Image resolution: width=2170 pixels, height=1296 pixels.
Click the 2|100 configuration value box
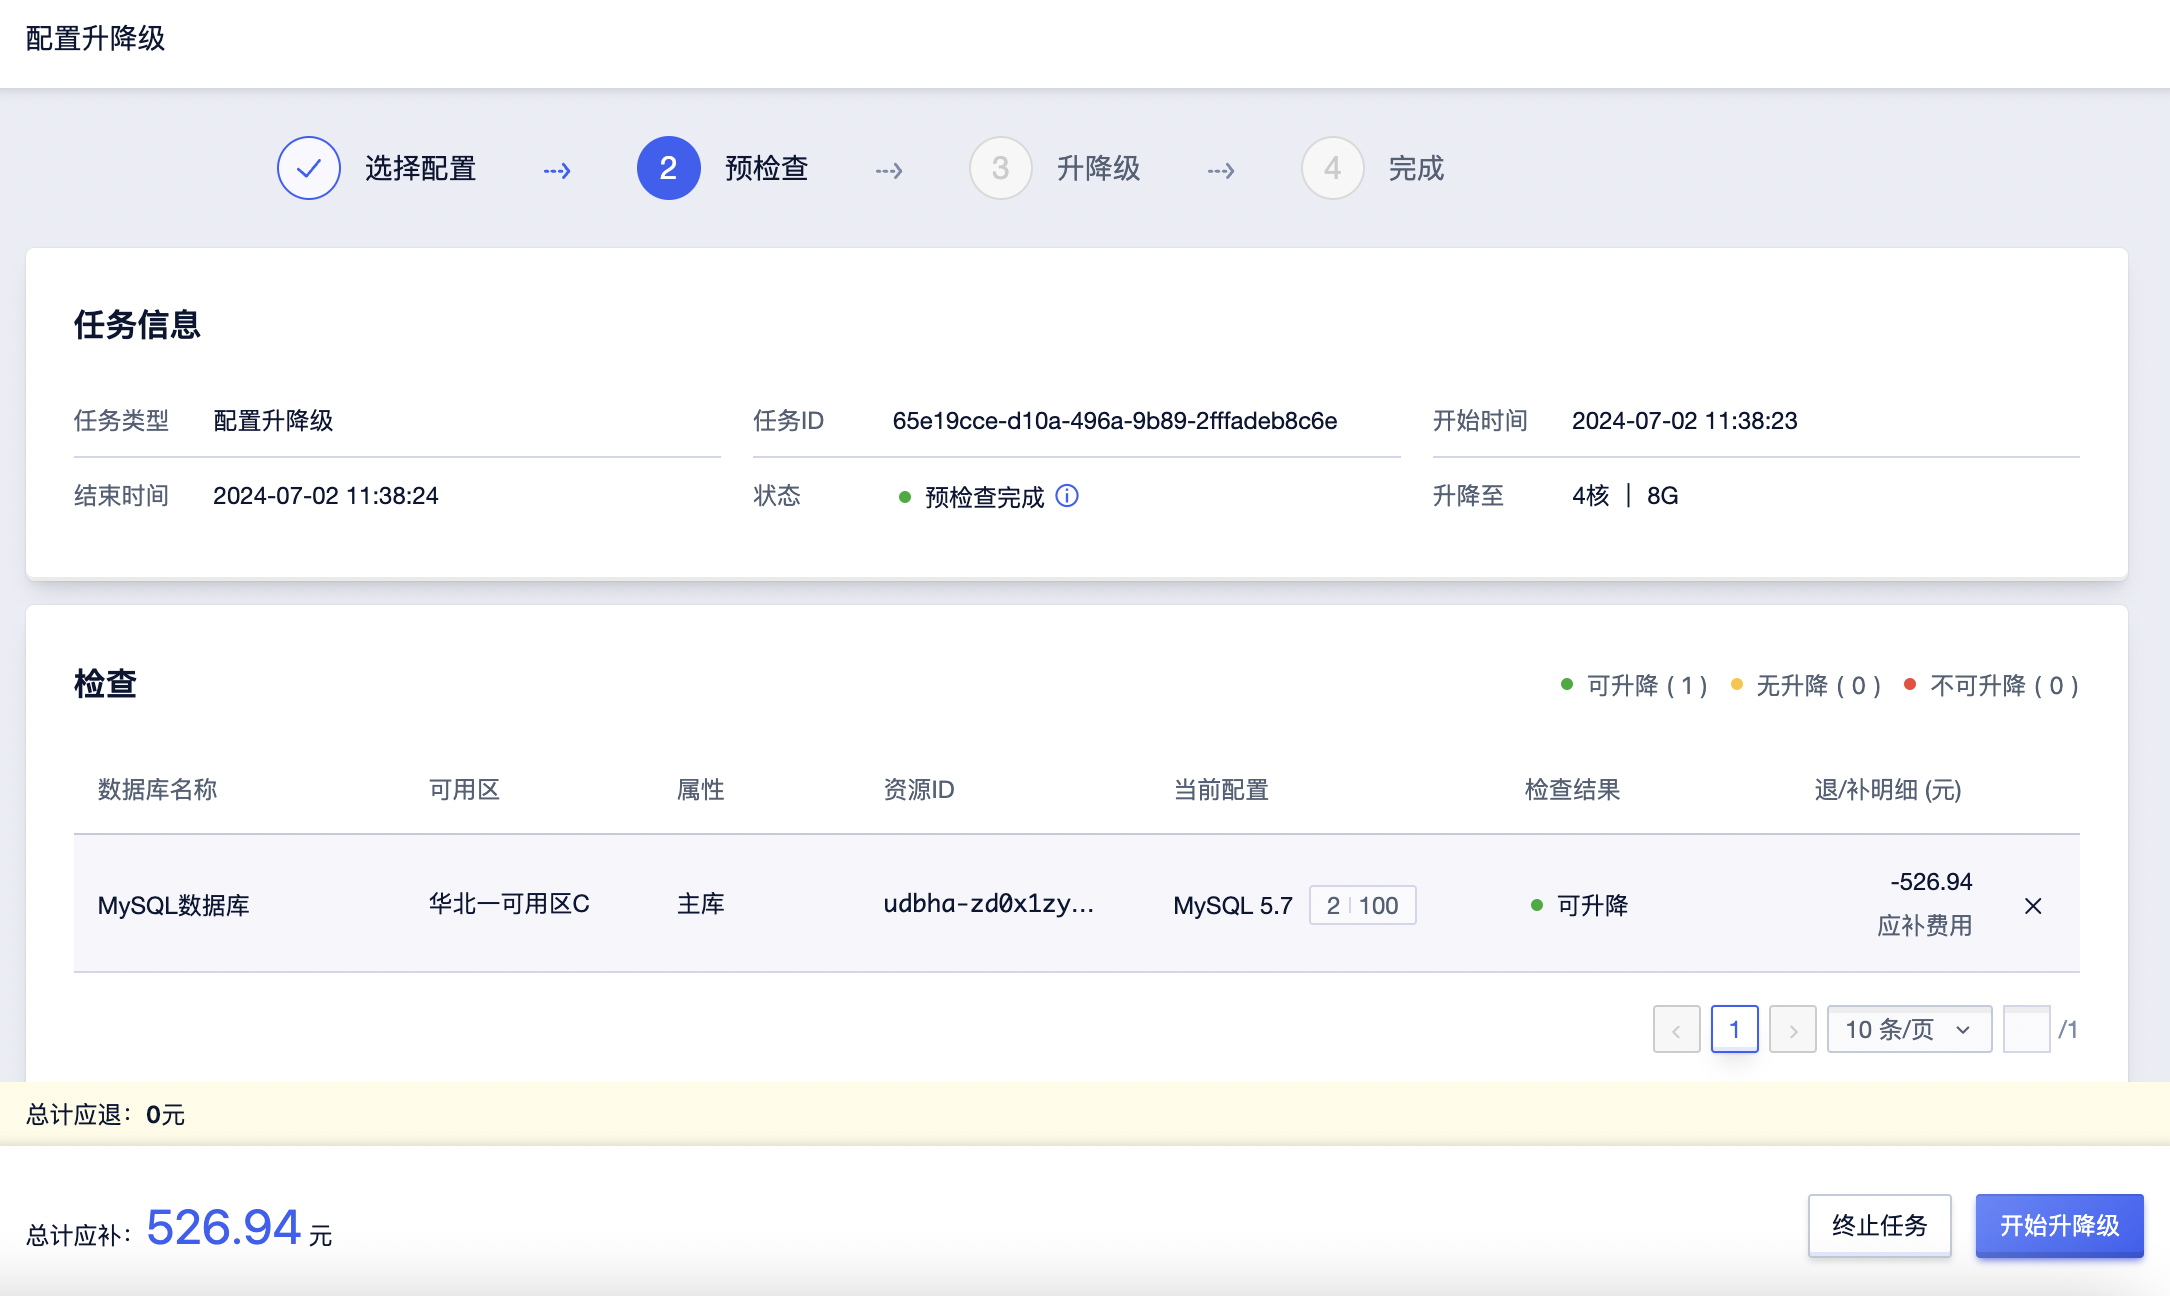(1362, 904)
